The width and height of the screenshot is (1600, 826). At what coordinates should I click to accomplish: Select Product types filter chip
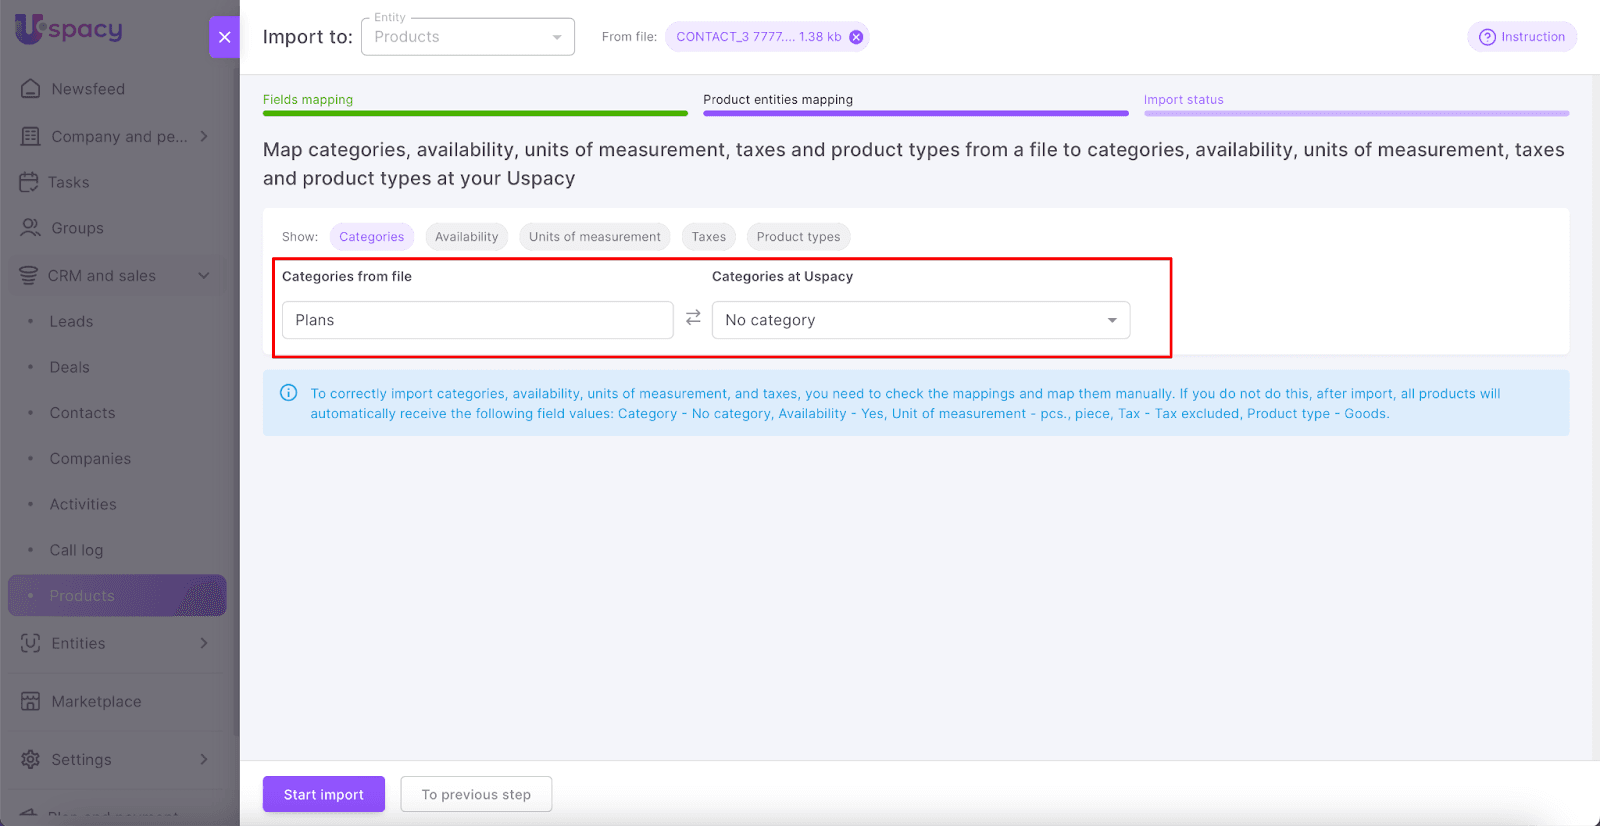coord(798,237)
